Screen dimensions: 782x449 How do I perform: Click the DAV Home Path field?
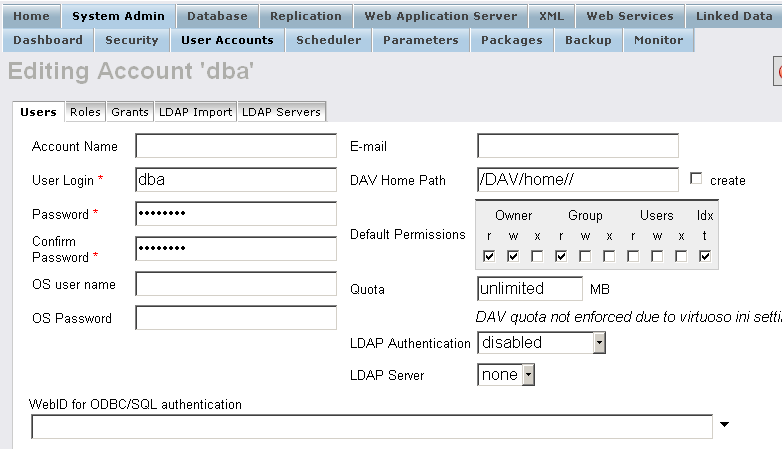click(x=577, y=180)
